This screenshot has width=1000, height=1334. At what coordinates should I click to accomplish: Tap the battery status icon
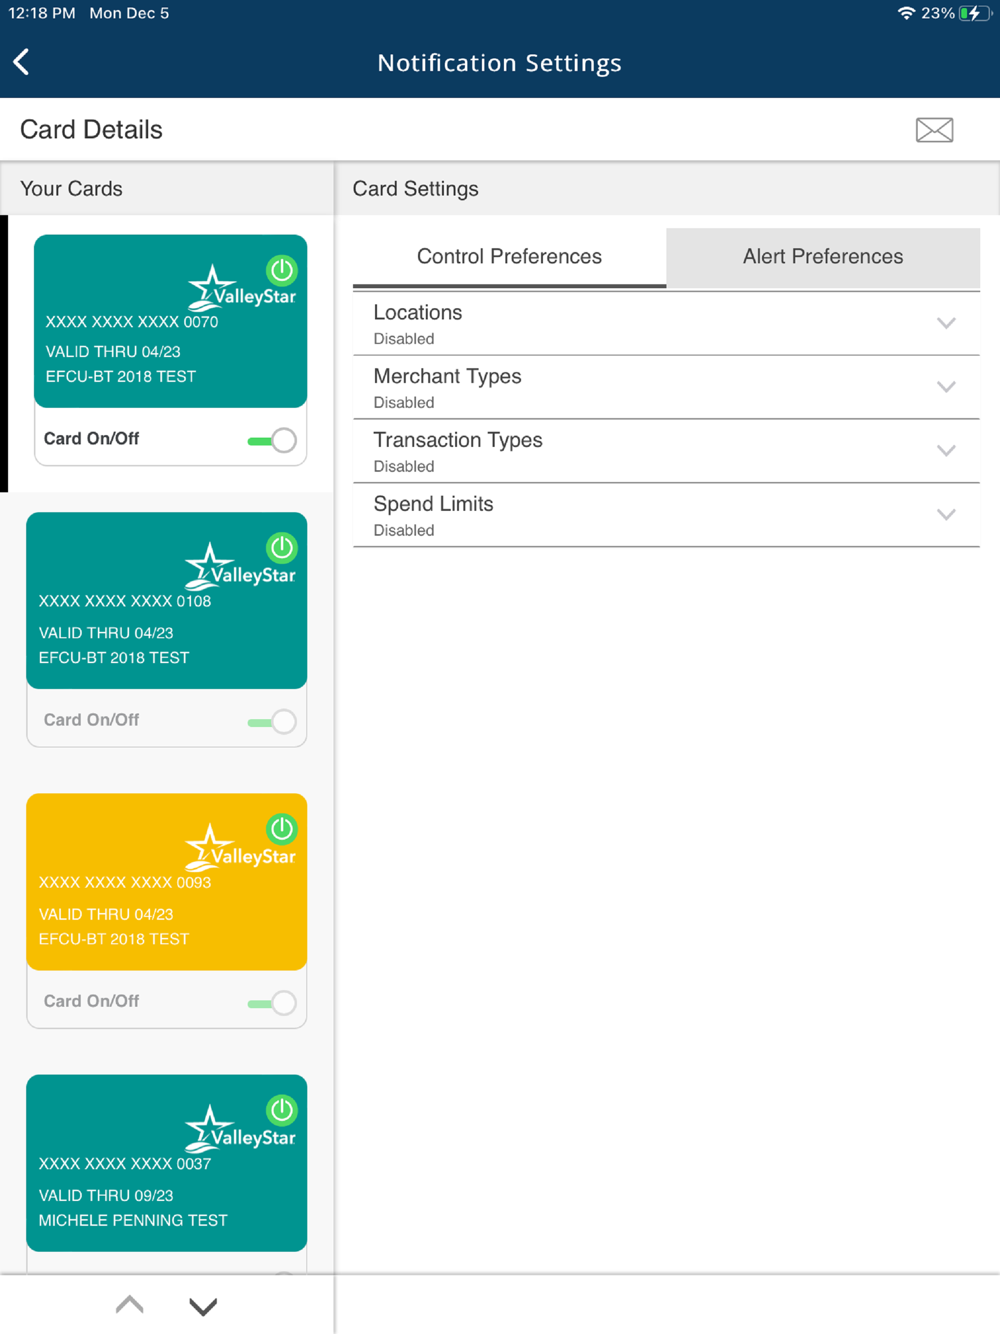tap(975, 13)
